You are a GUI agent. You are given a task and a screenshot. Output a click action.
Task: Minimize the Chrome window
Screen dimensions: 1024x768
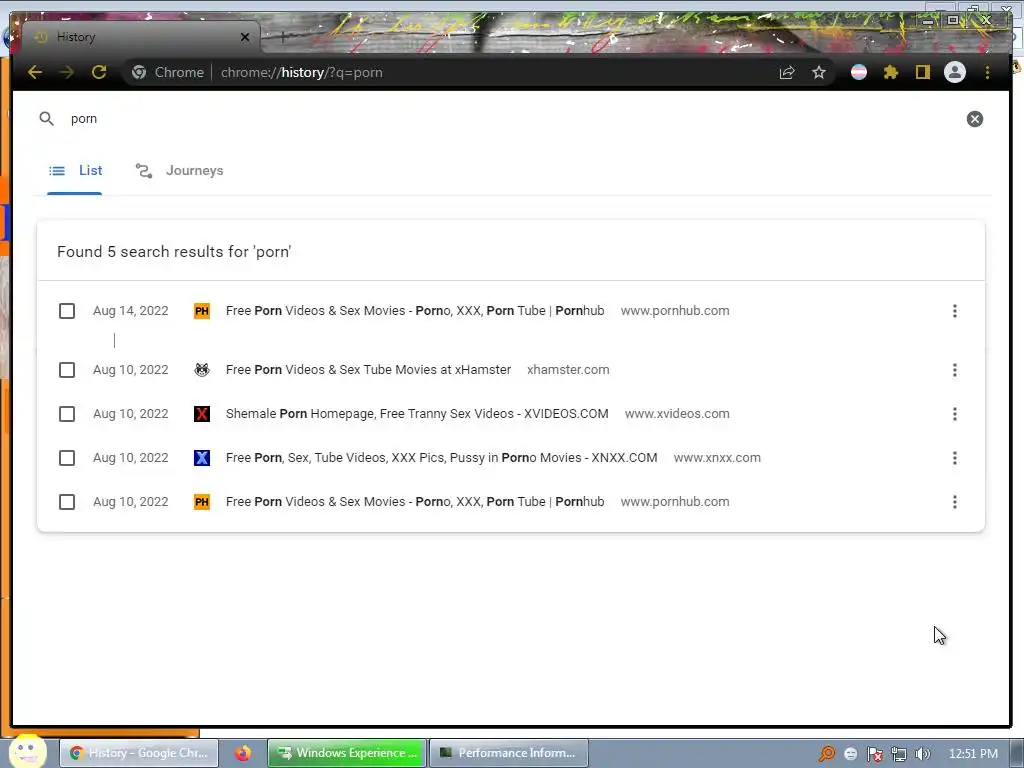[x=927, y=20]
